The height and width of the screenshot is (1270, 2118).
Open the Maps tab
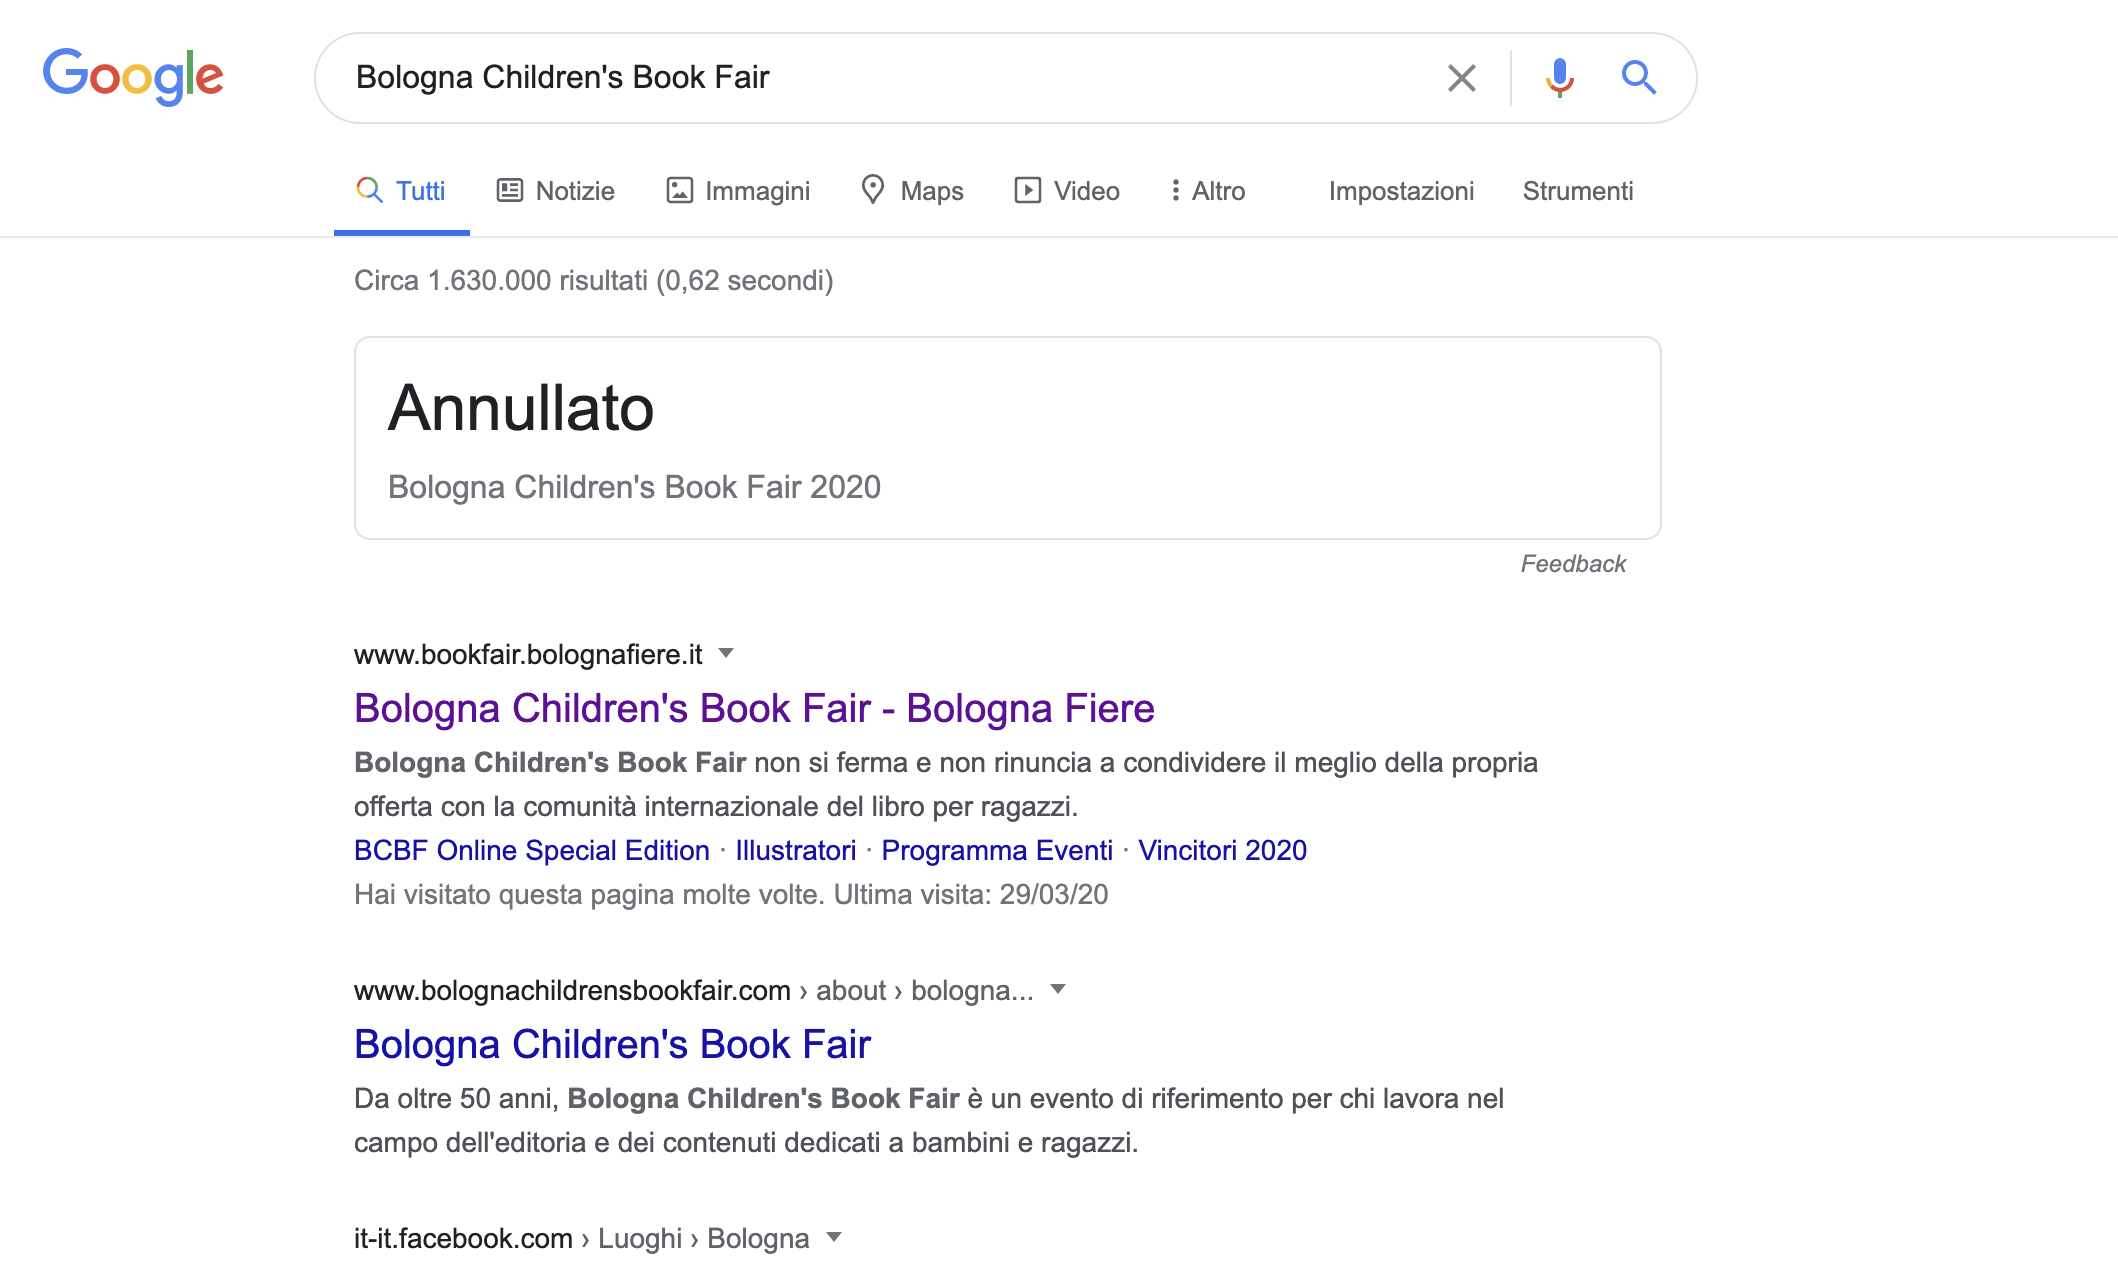coord(912,191)
